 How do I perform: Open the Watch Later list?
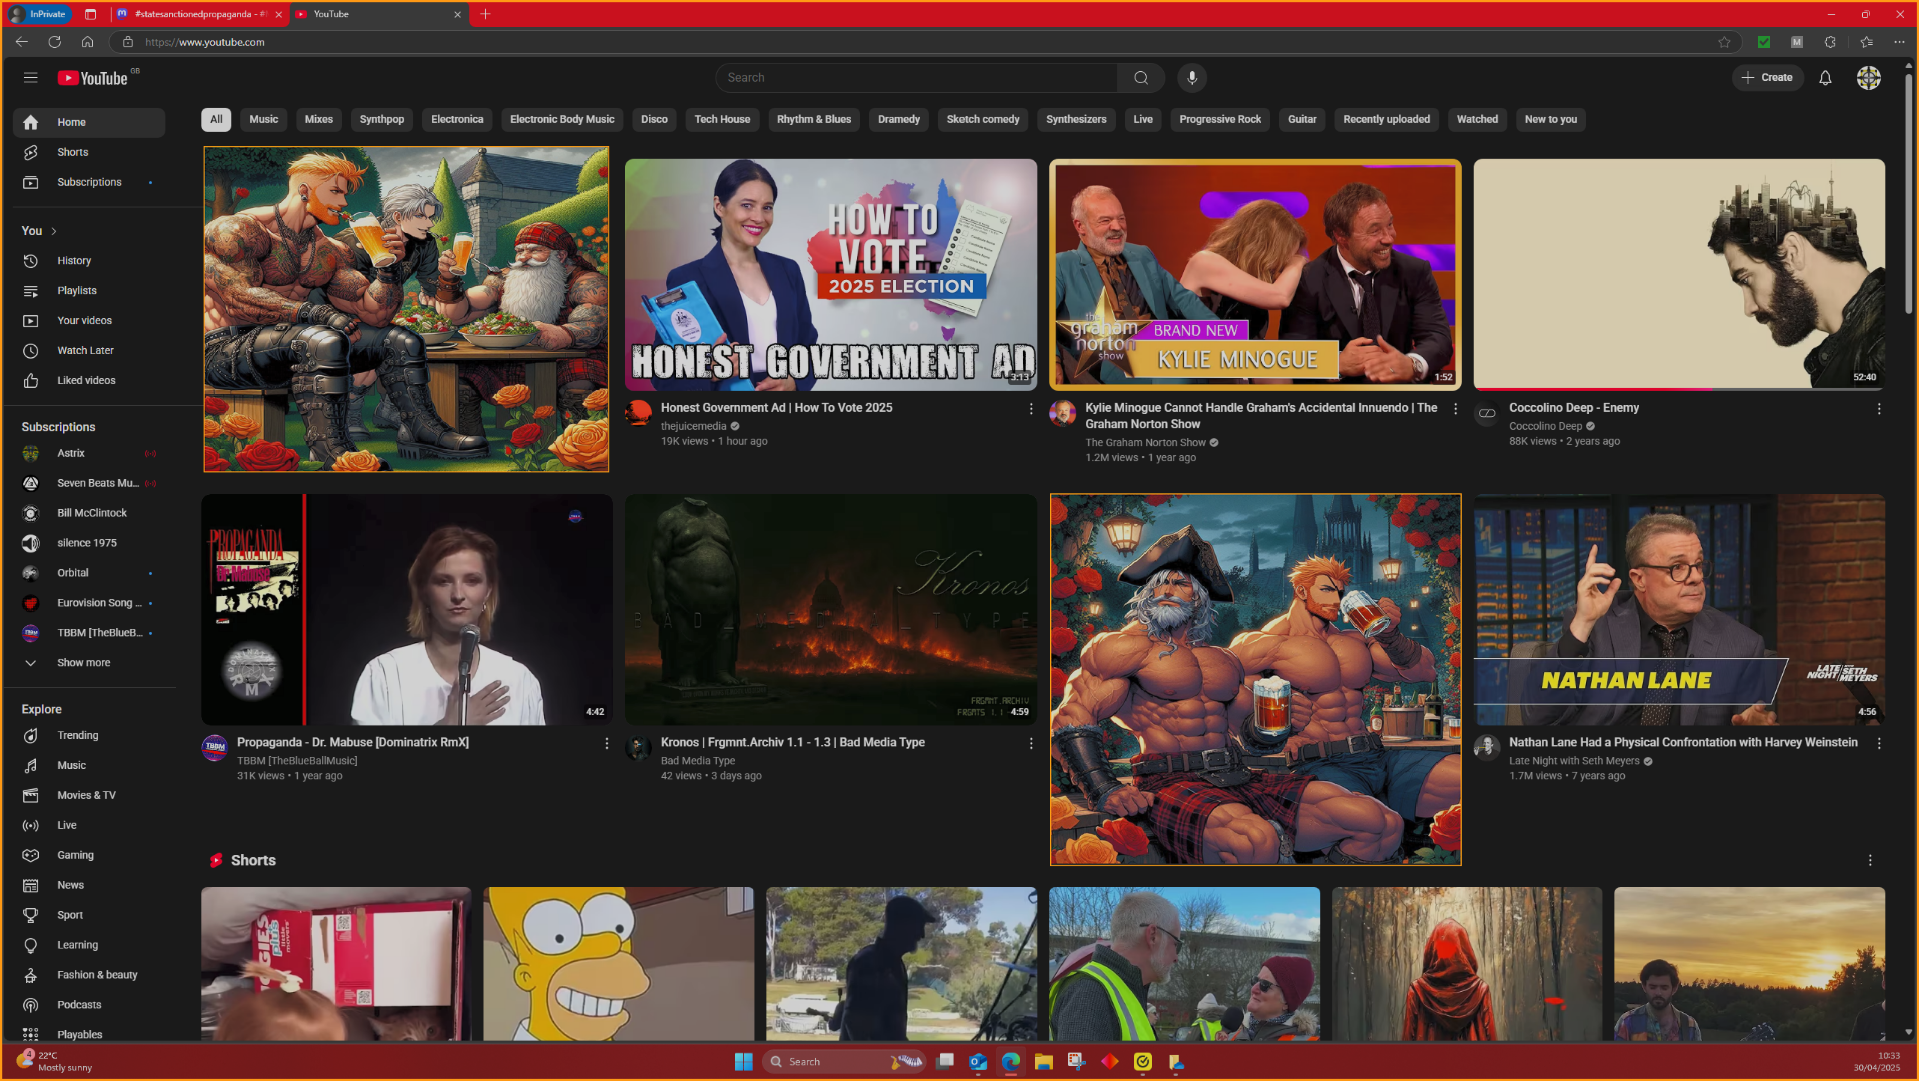coord(90,351)
